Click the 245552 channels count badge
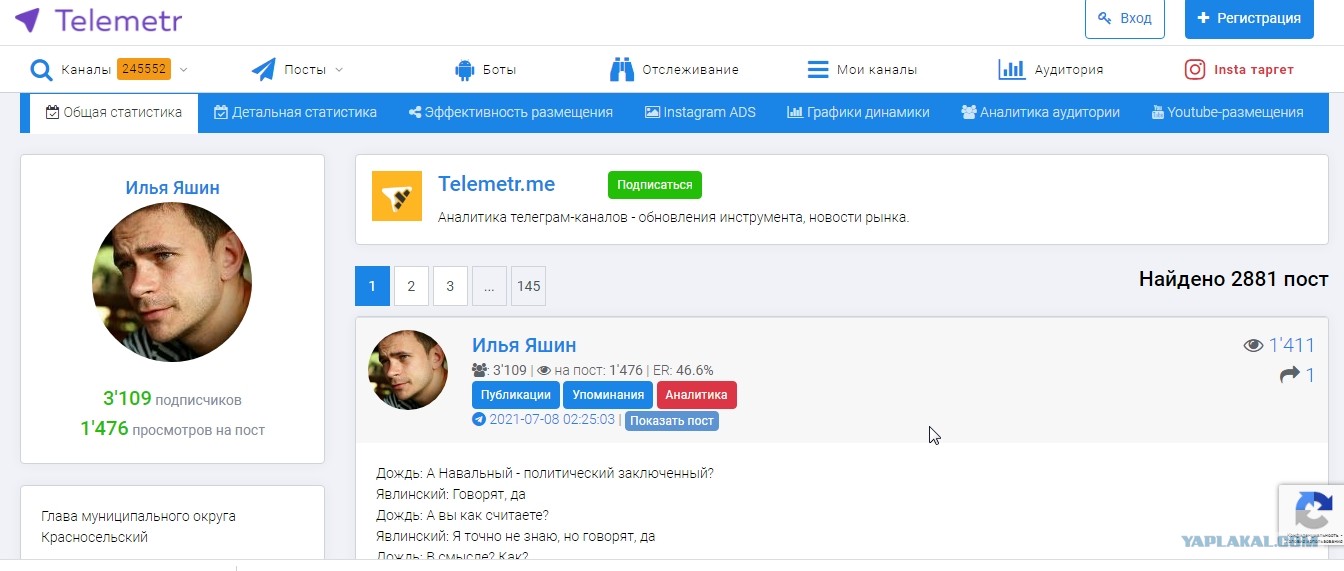The image size is (1344, 571). pyautogui.click(x=144, y=69)
